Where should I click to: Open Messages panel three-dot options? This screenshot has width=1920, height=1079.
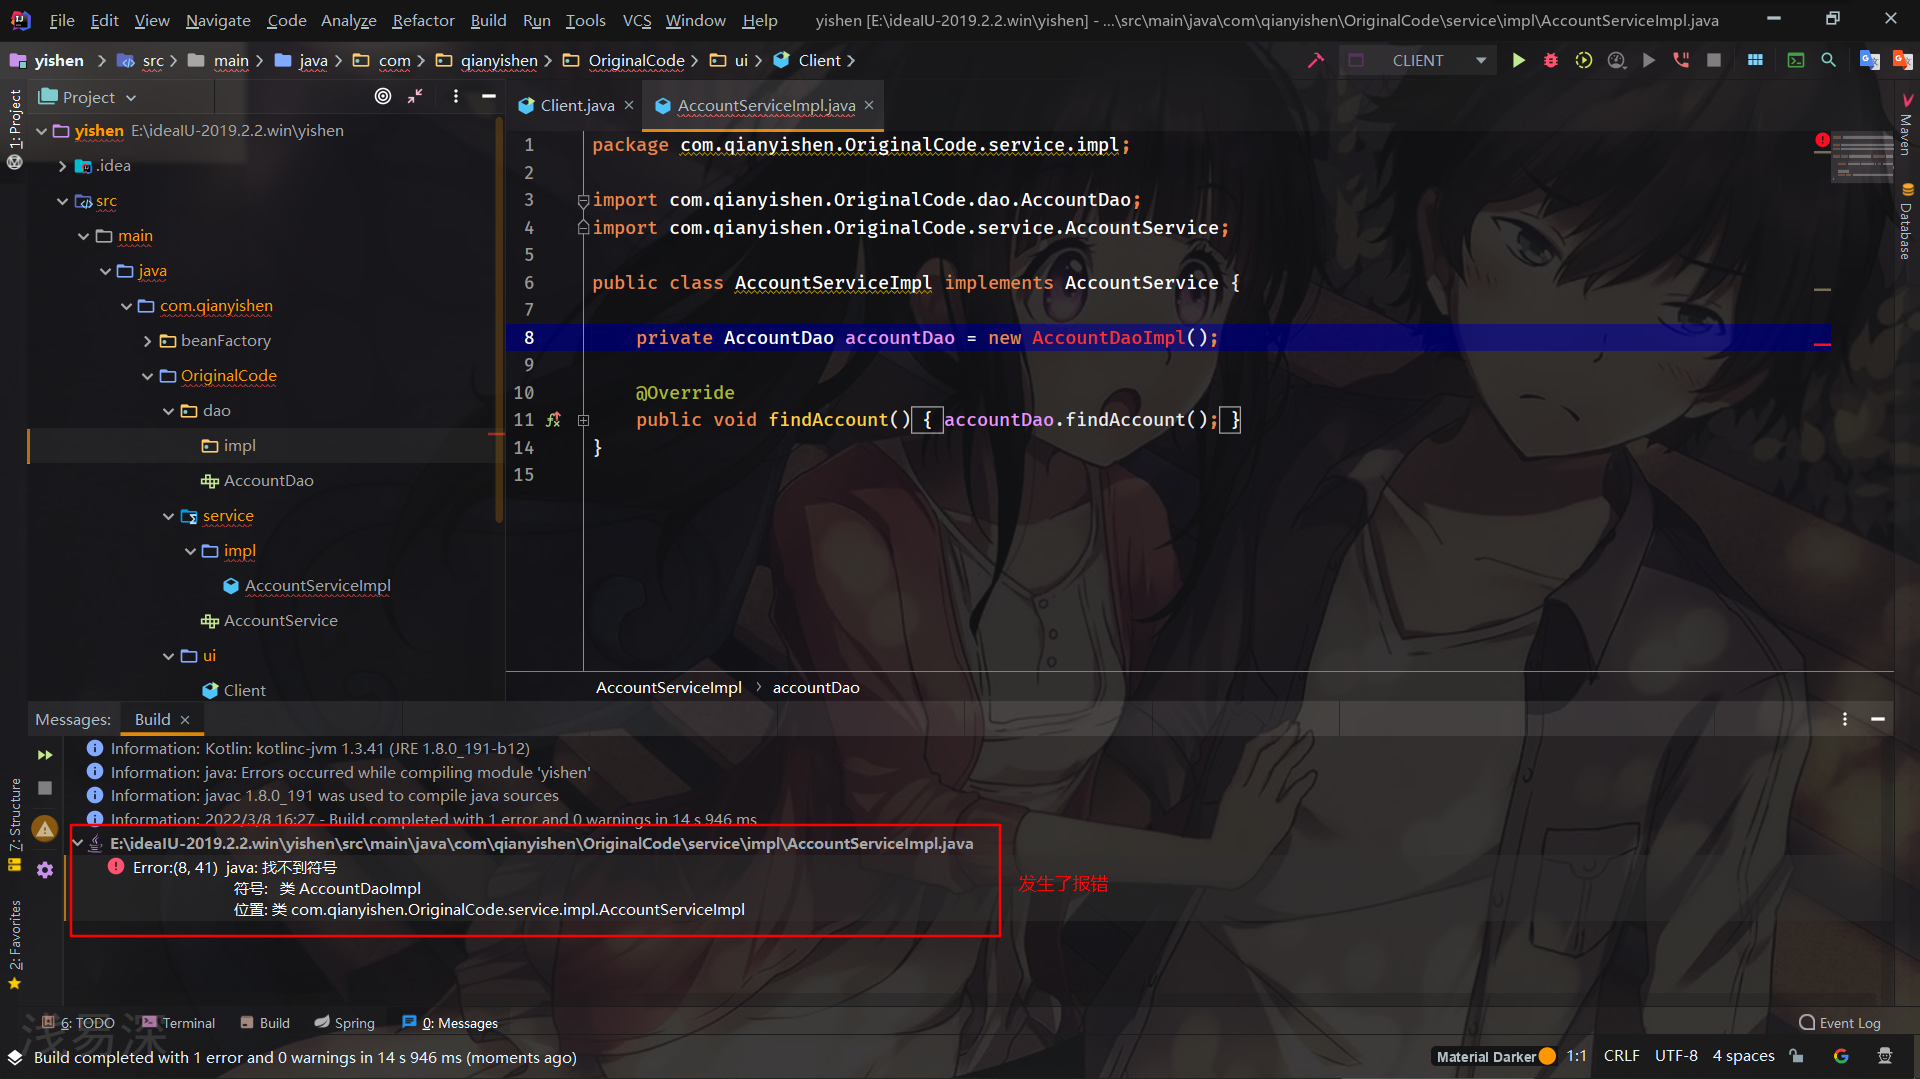(1845, 719)
